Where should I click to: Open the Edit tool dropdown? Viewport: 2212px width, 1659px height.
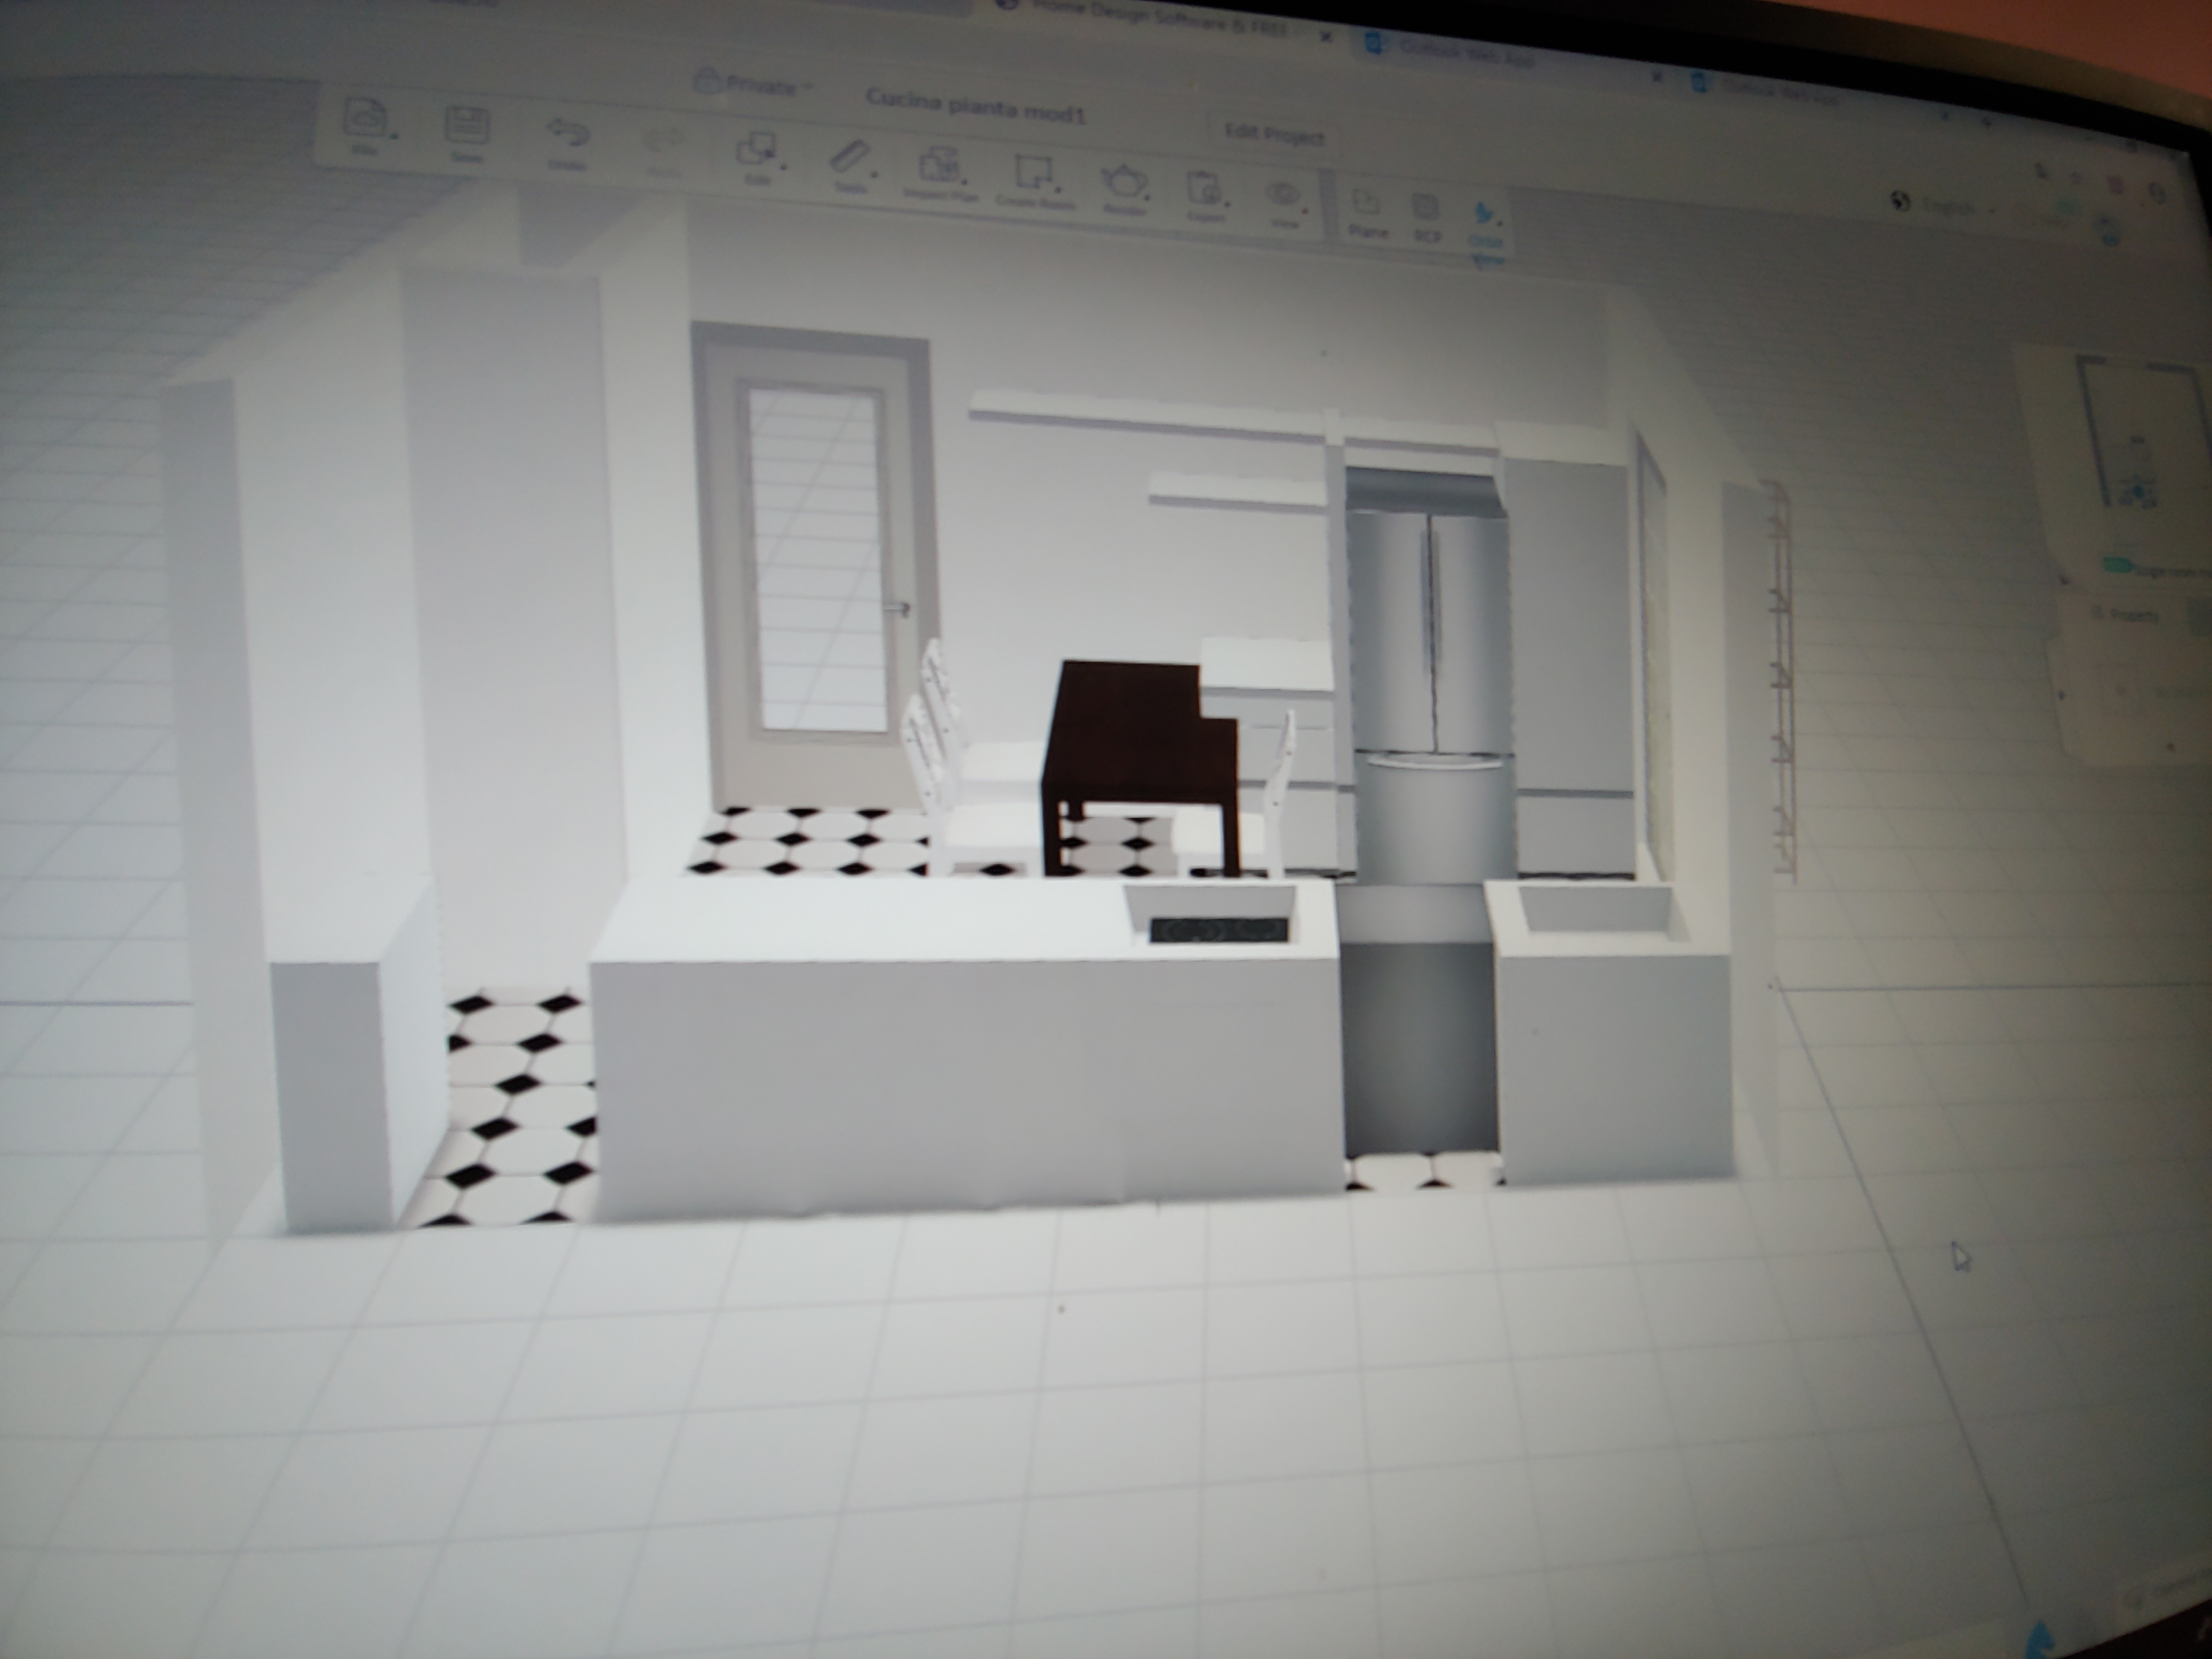coord(759,158)
